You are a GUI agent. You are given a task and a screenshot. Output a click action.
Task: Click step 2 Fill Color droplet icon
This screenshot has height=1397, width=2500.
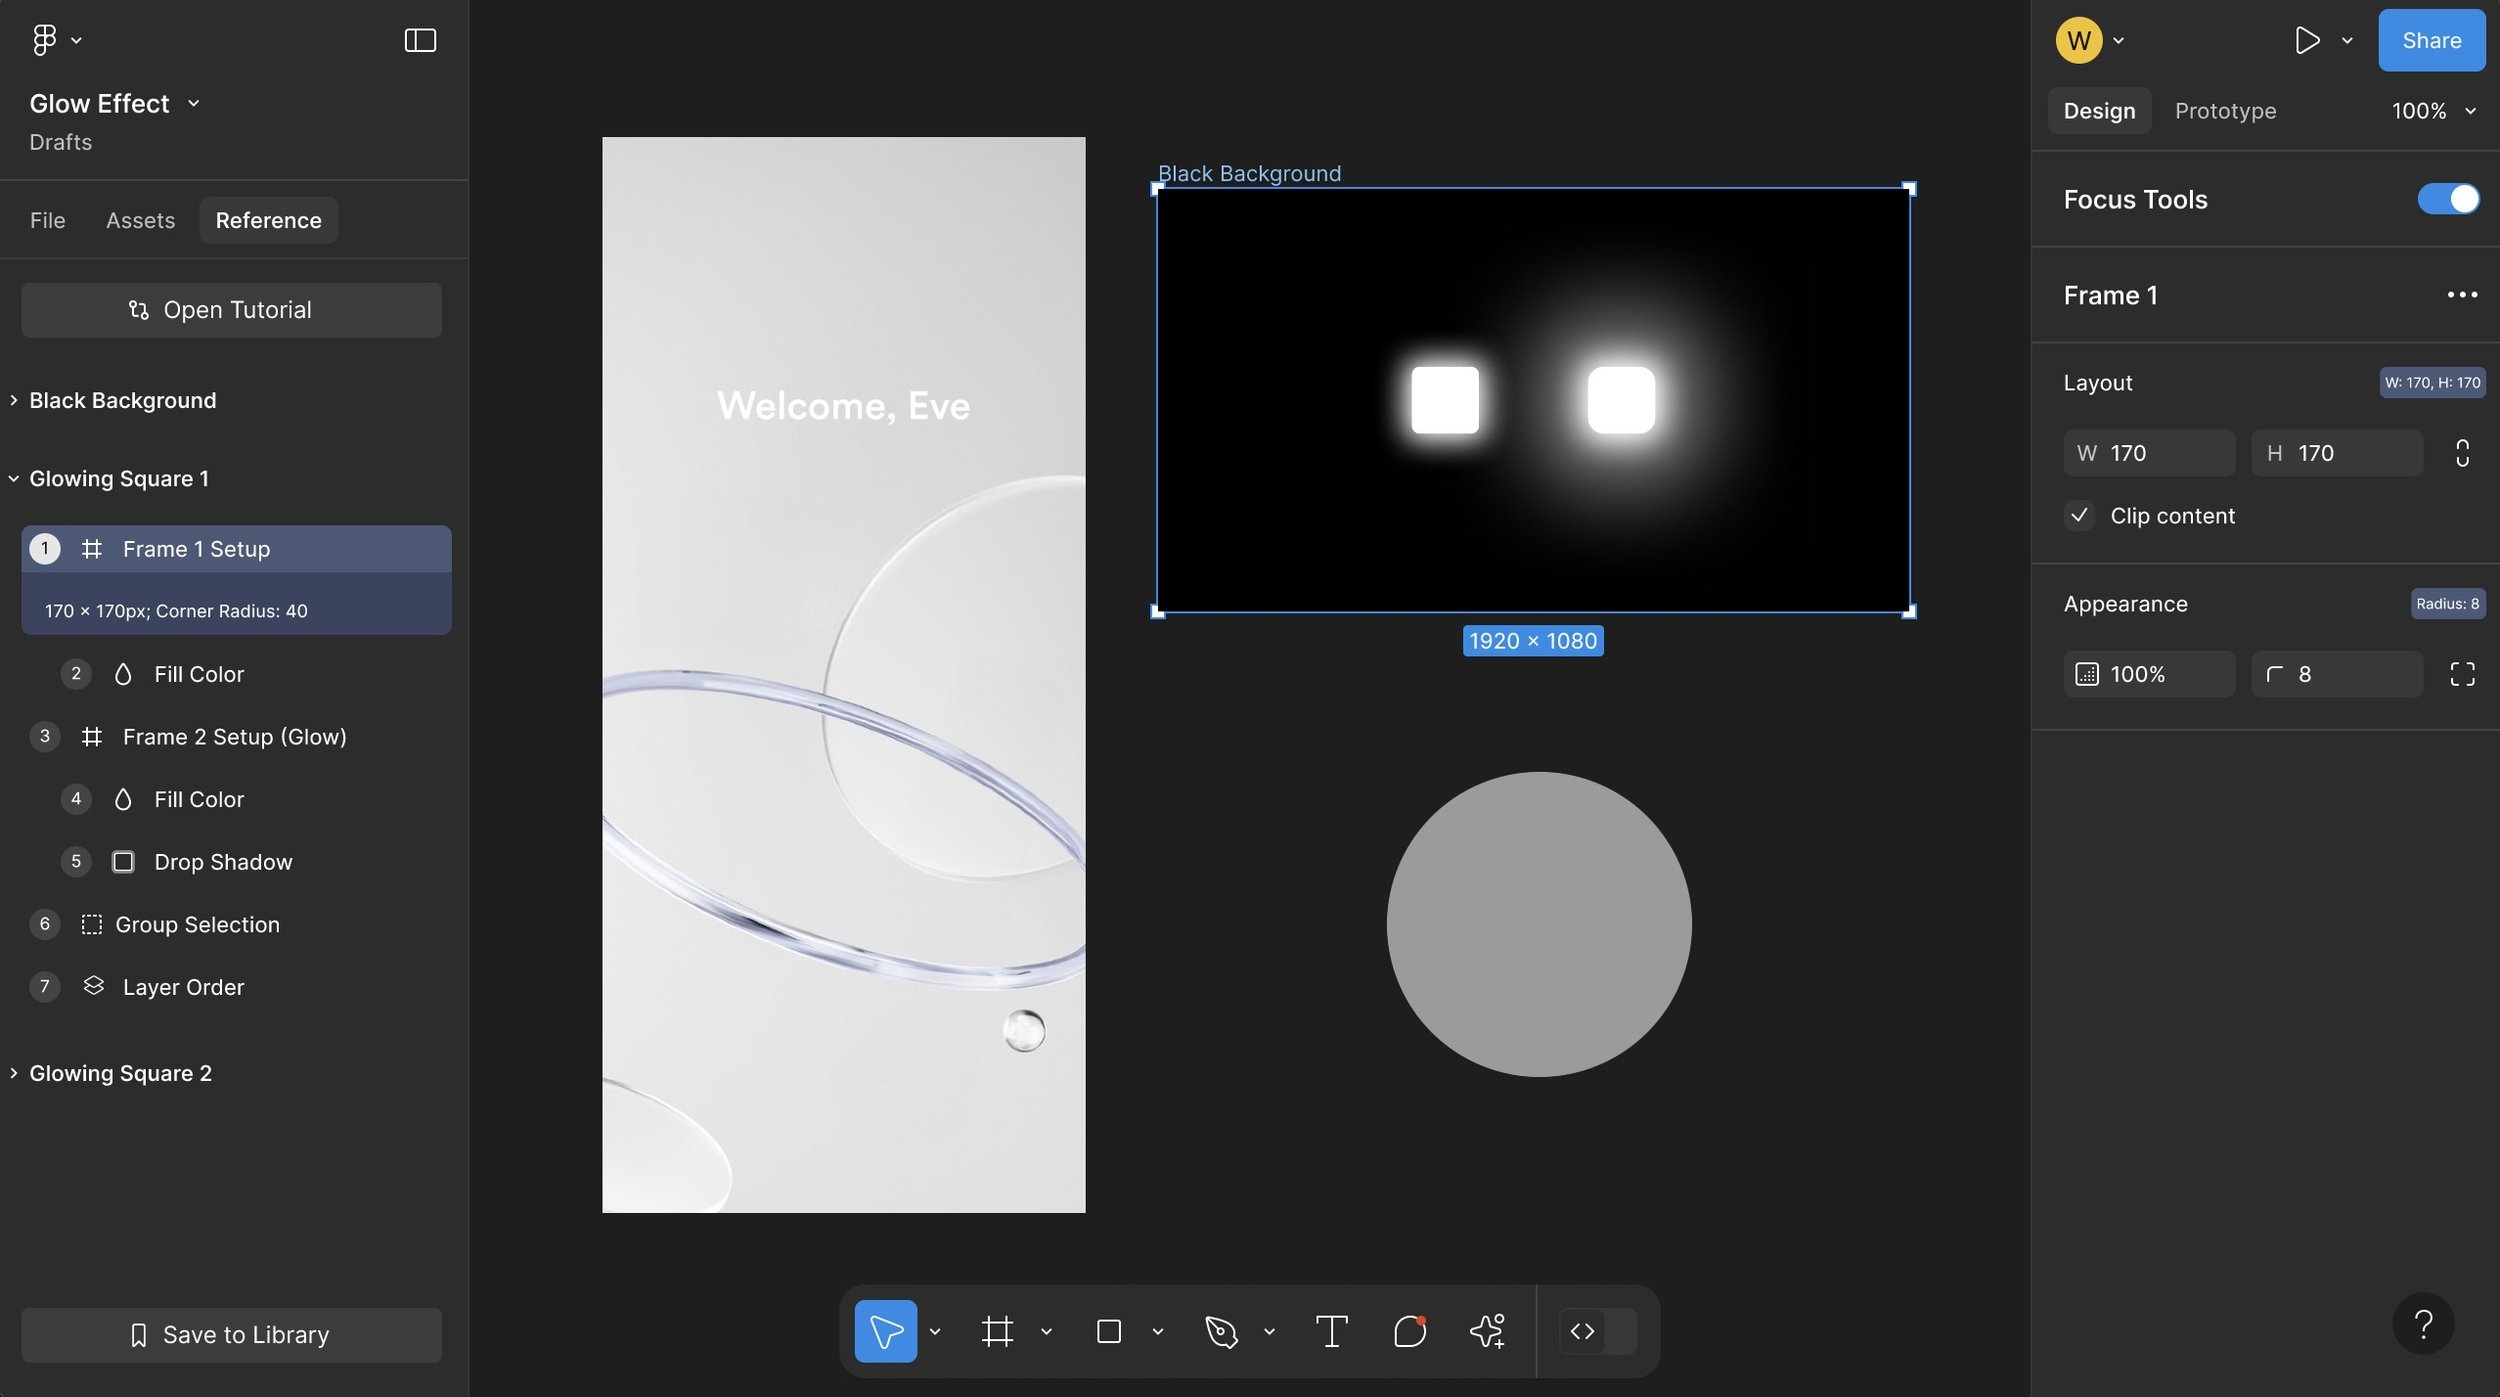tap(123, 674)
